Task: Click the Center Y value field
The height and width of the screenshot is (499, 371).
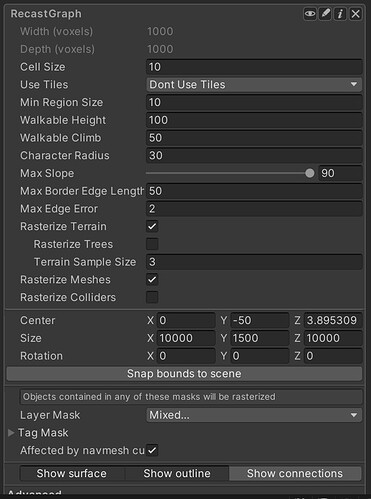Action: [x=260, y=320]
